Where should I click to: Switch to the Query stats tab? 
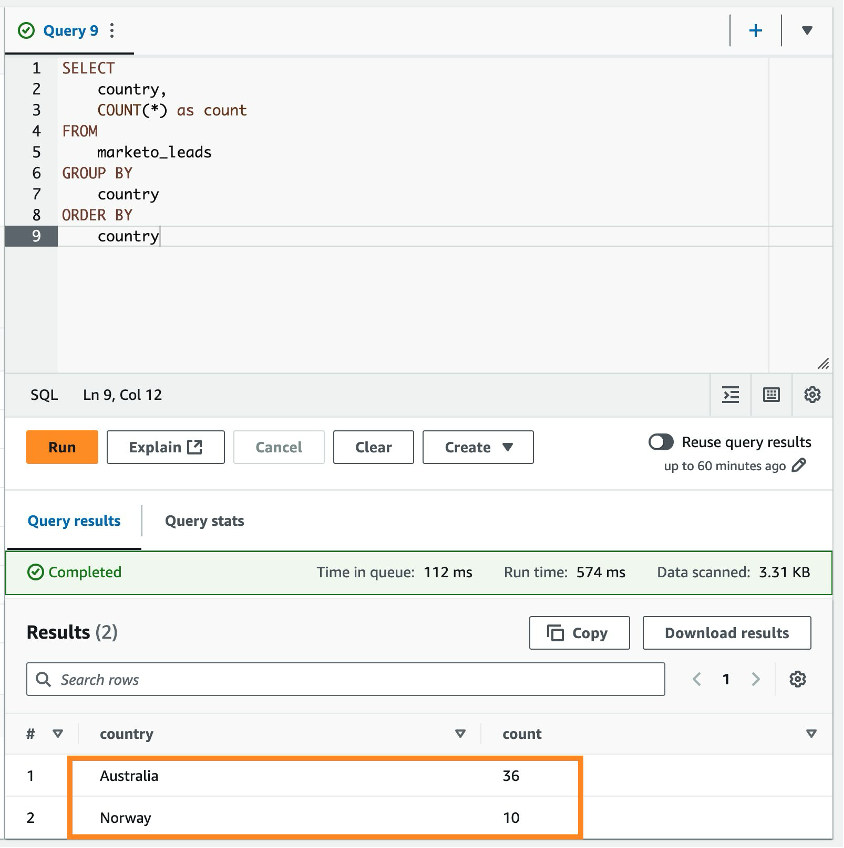[x=203, y=521]
